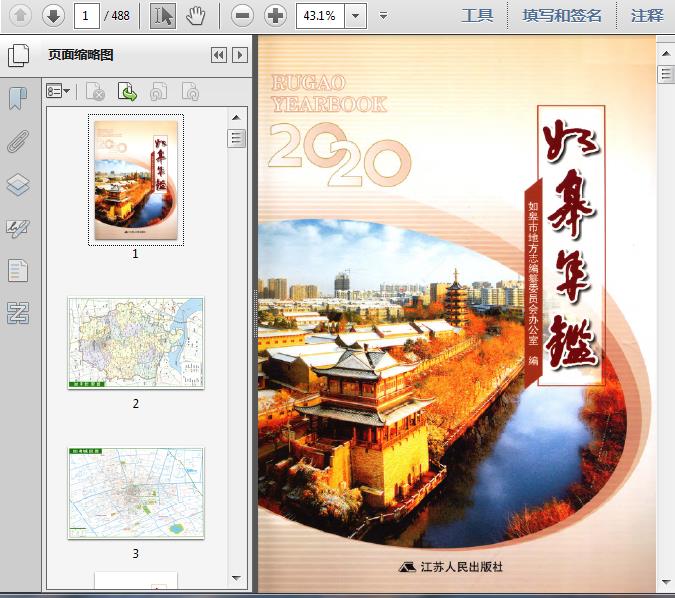Zoom out with the minus button
675x598 pixels.
point(242,16)
